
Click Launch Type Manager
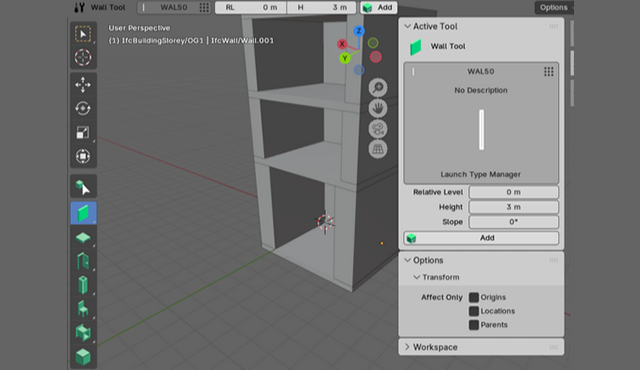(x=481, y=175)
